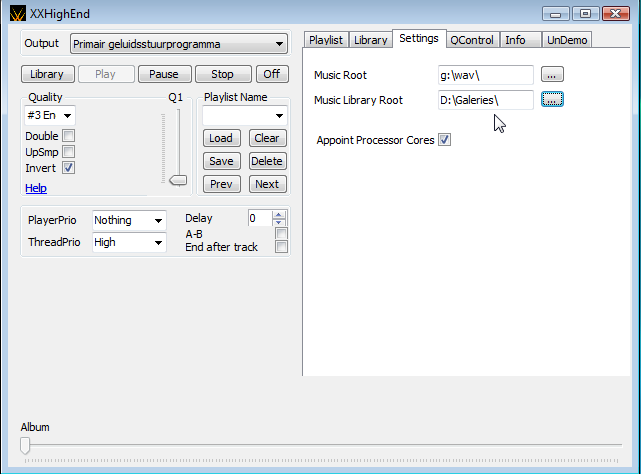Click the Load playlist button
641x474 pixels.
click(222, 138)
